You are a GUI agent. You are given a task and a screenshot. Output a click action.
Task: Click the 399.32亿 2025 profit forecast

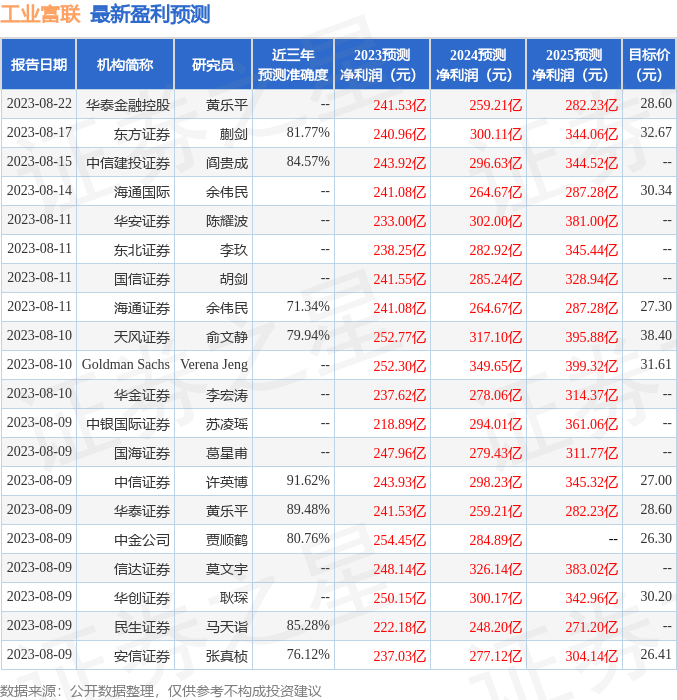click(x=592, y=366)
